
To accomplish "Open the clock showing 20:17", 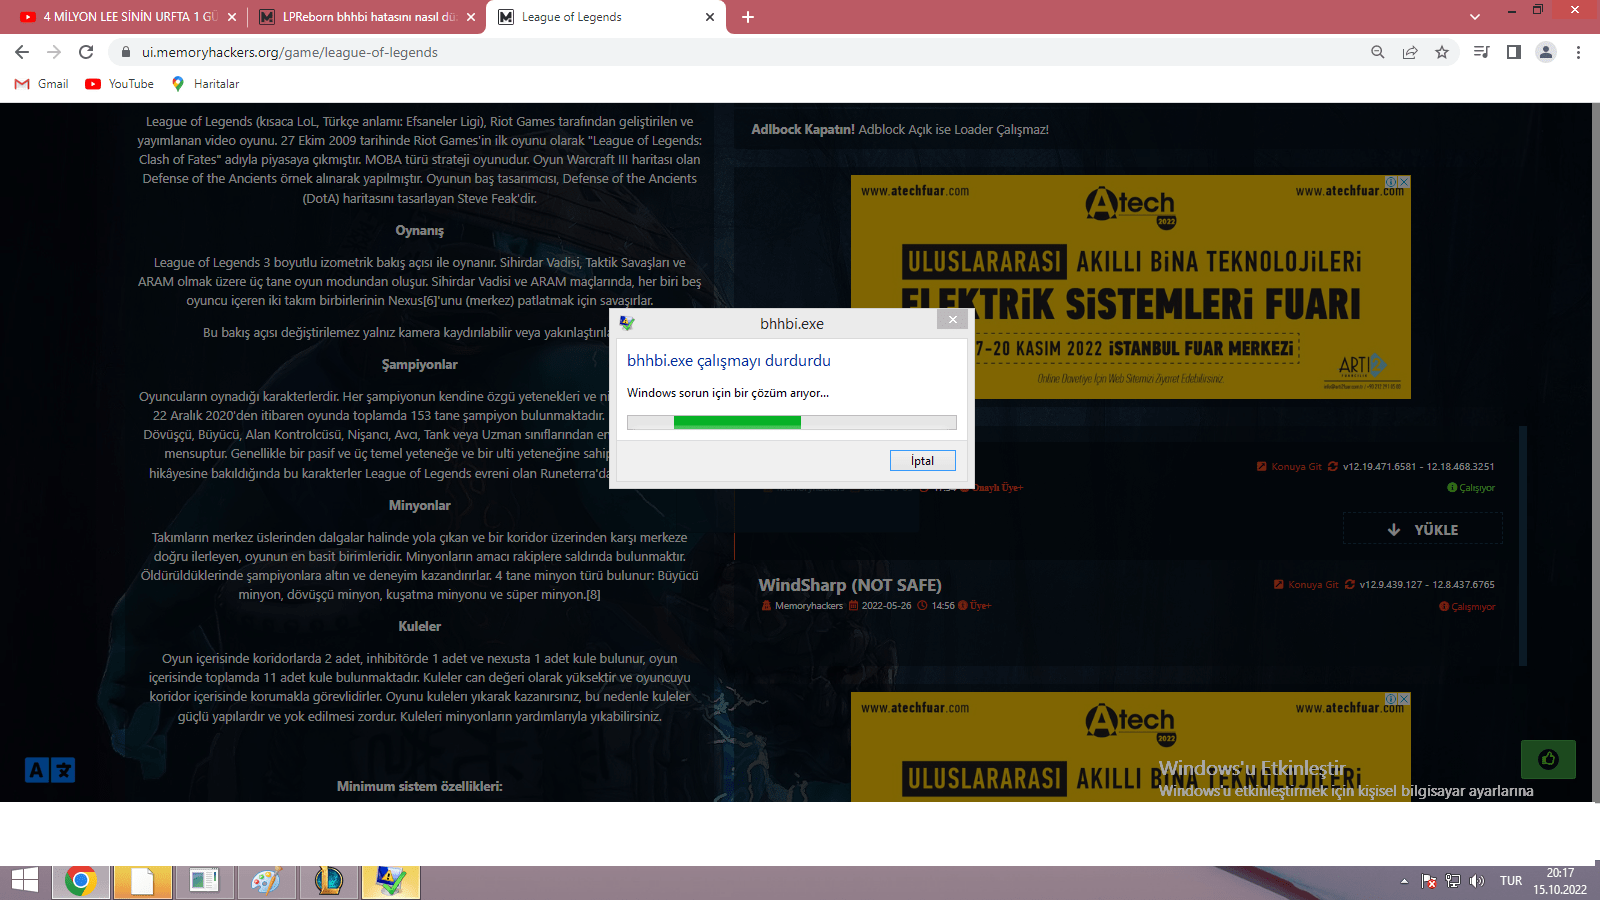I will 1560,881.
